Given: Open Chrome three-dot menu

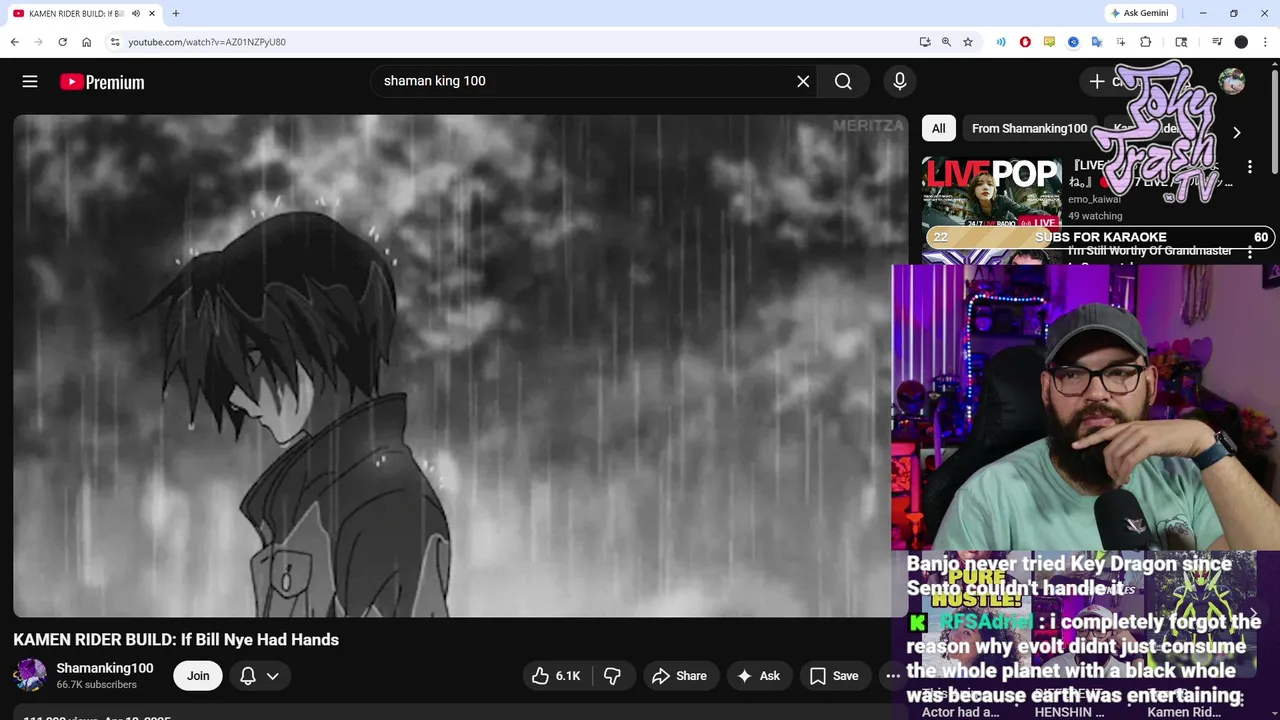Looking at the screenshot, I should (1265, 42).
